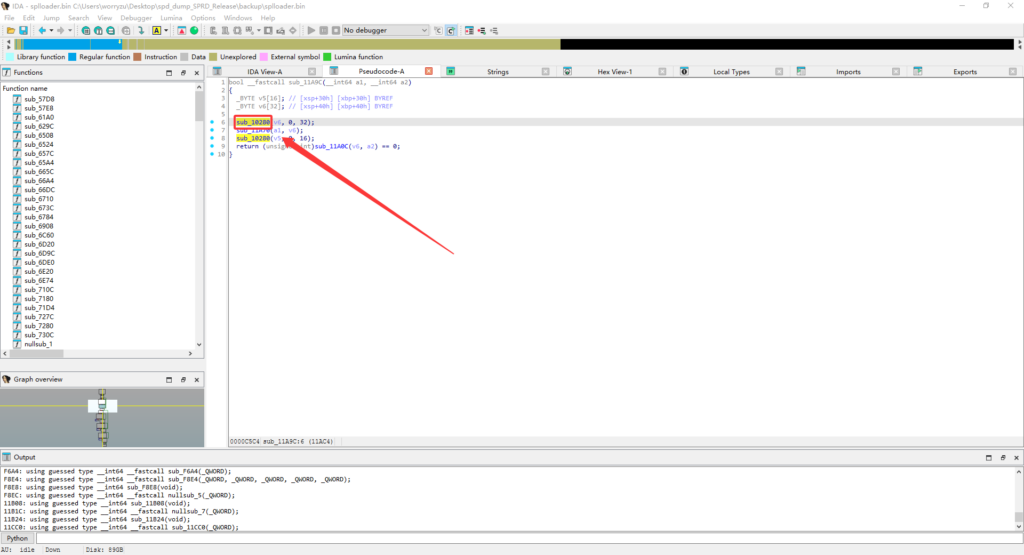Switch to the Exports tab

coord(965,72)
